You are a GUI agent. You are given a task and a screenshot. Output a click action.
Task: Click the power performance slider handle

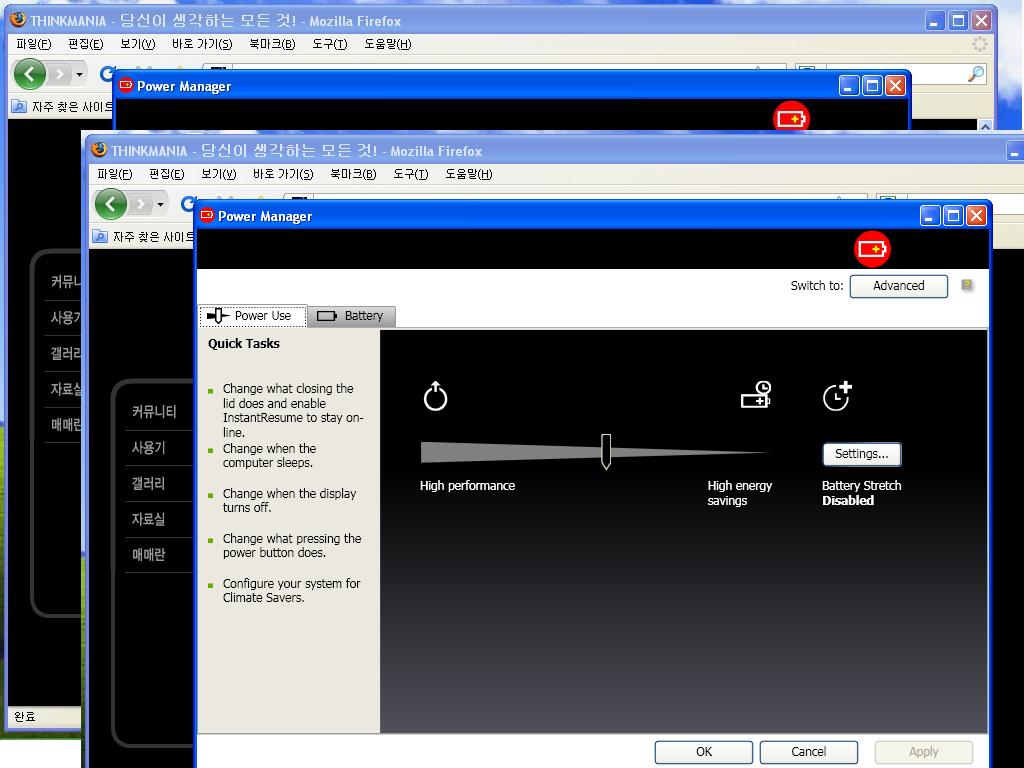605,451
